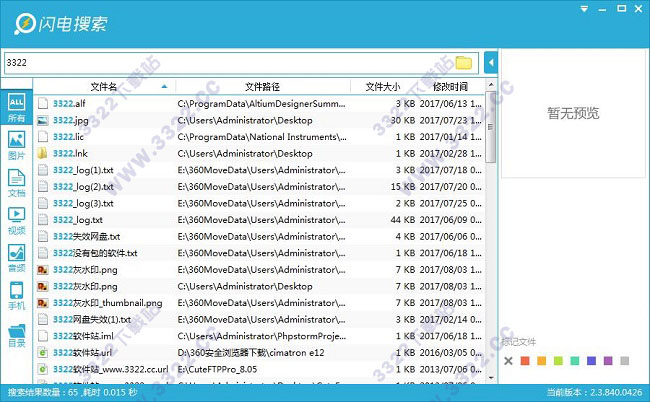Open the 手机 phone category
Image resolution: width=650 pixels, height=402 pixels.
point(16,295)
